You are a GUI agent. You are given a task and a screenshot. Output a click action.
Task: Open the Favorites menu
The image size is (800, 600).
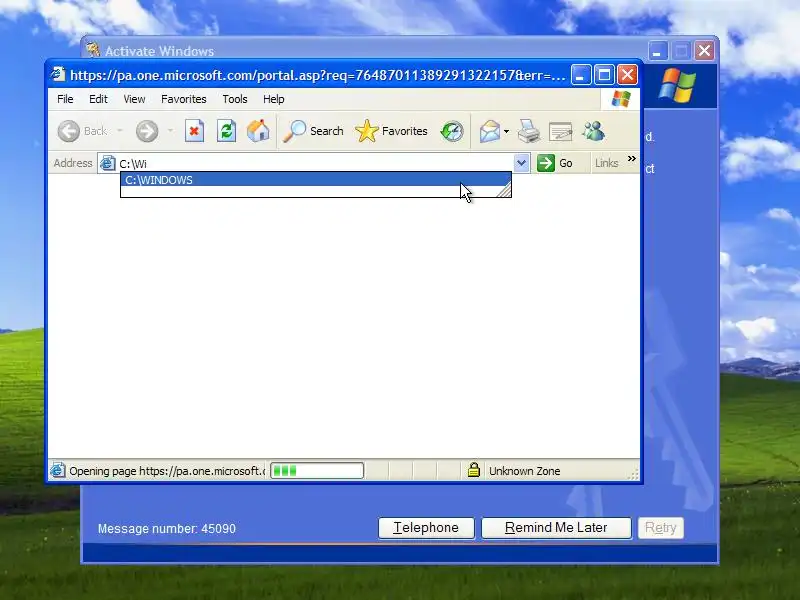pos(184,99)
